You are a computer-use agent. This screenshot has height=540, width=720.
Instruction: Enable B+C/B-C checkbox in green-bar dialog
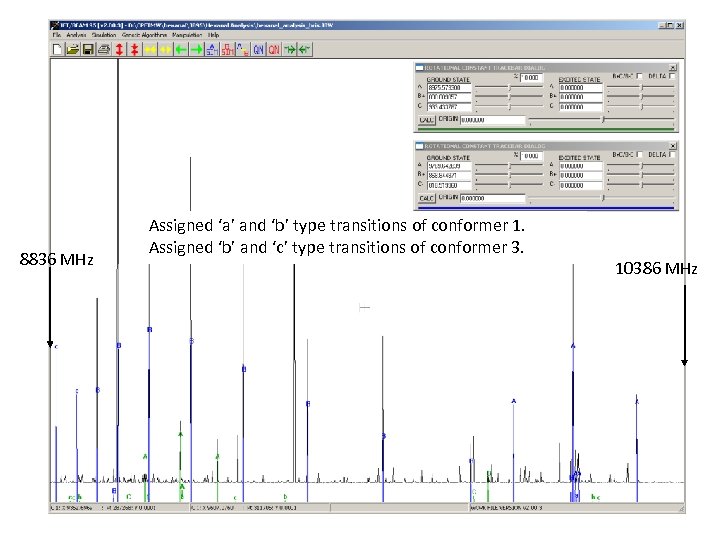click(639, 76)
